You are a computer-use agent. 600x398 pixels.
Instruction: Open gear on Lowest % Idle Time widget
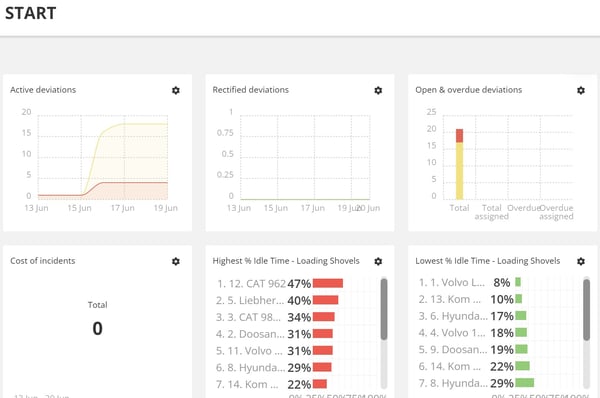581,261
